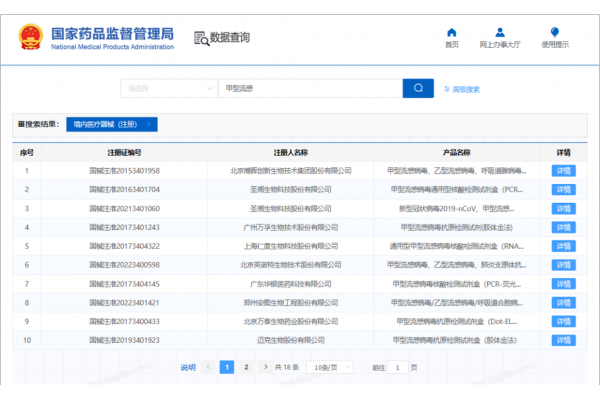Open 网上办事大厅 service hall icon

499,33
